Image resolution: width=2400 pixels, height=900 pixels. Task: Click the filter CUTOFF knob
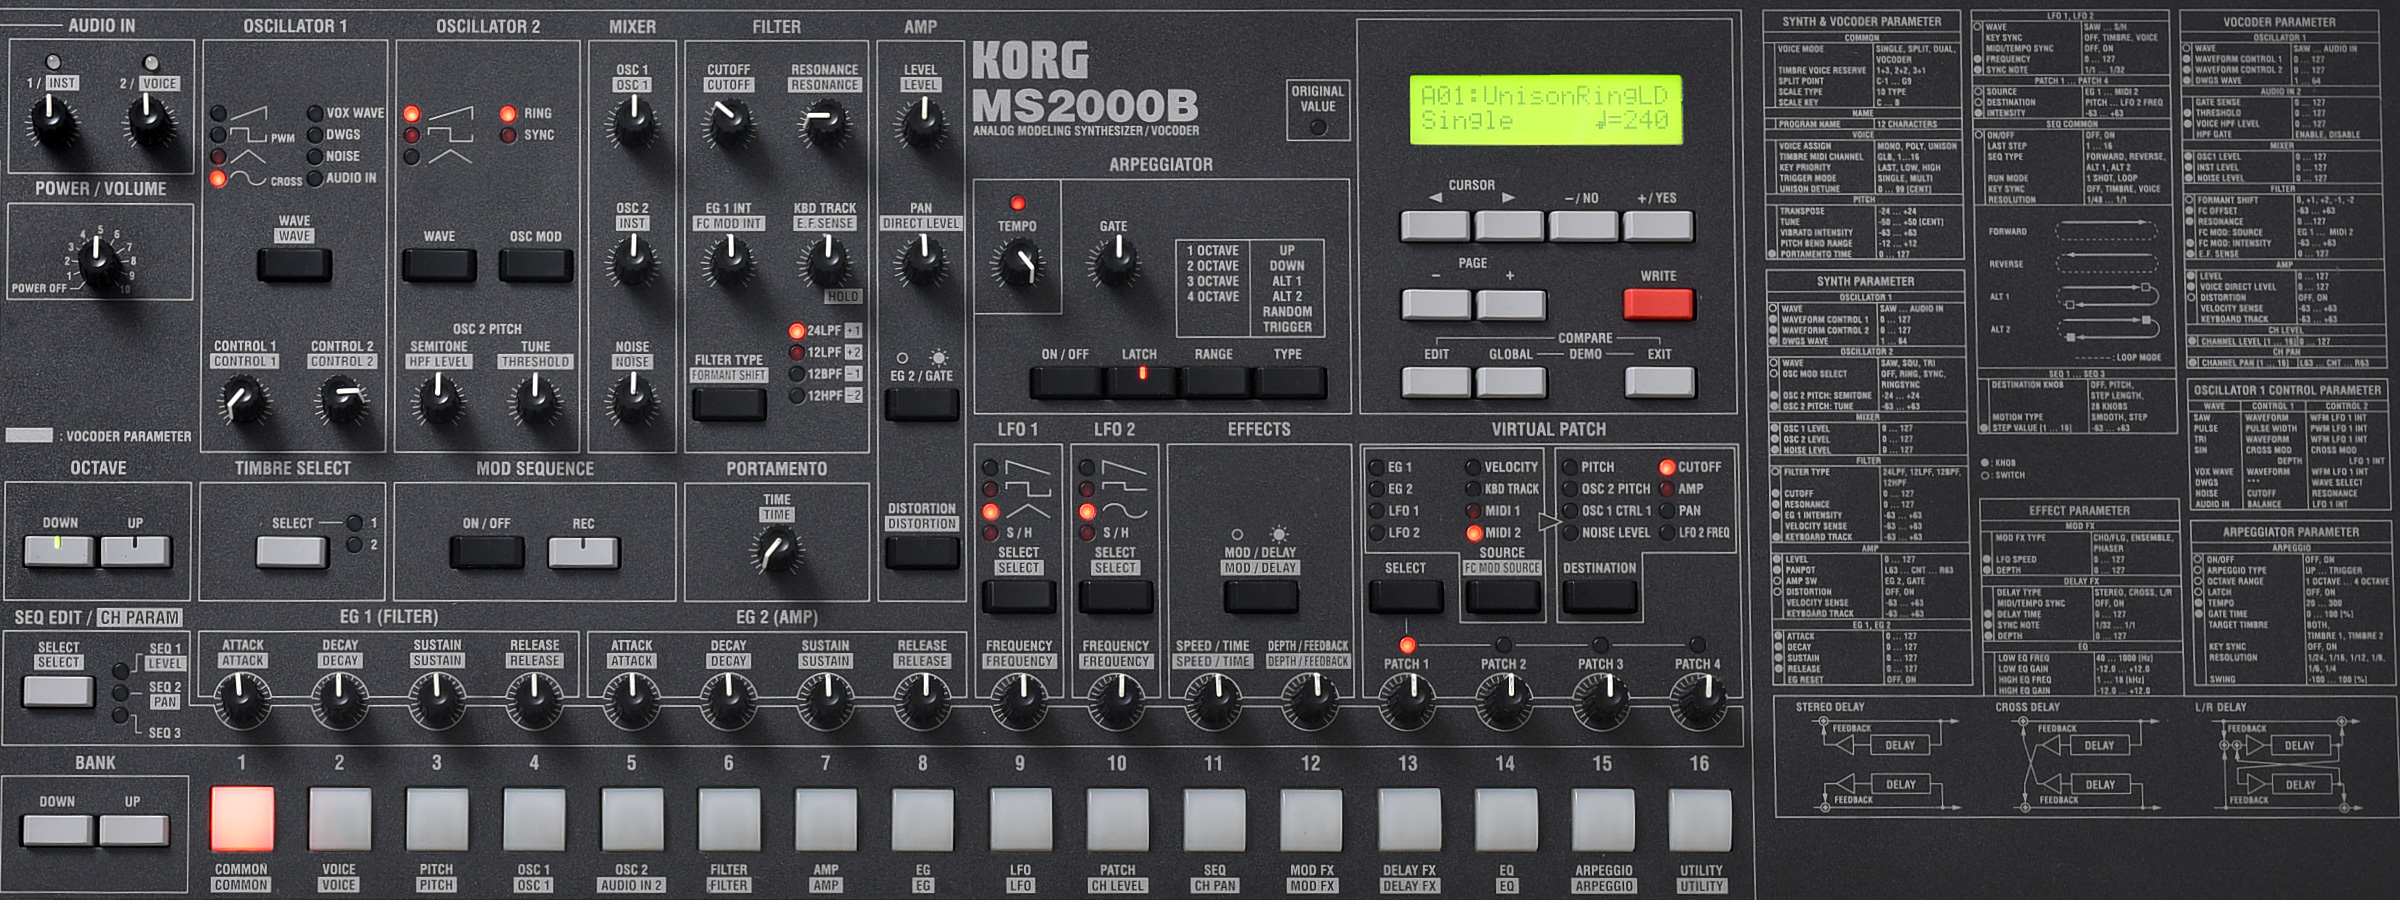point(728,123)
